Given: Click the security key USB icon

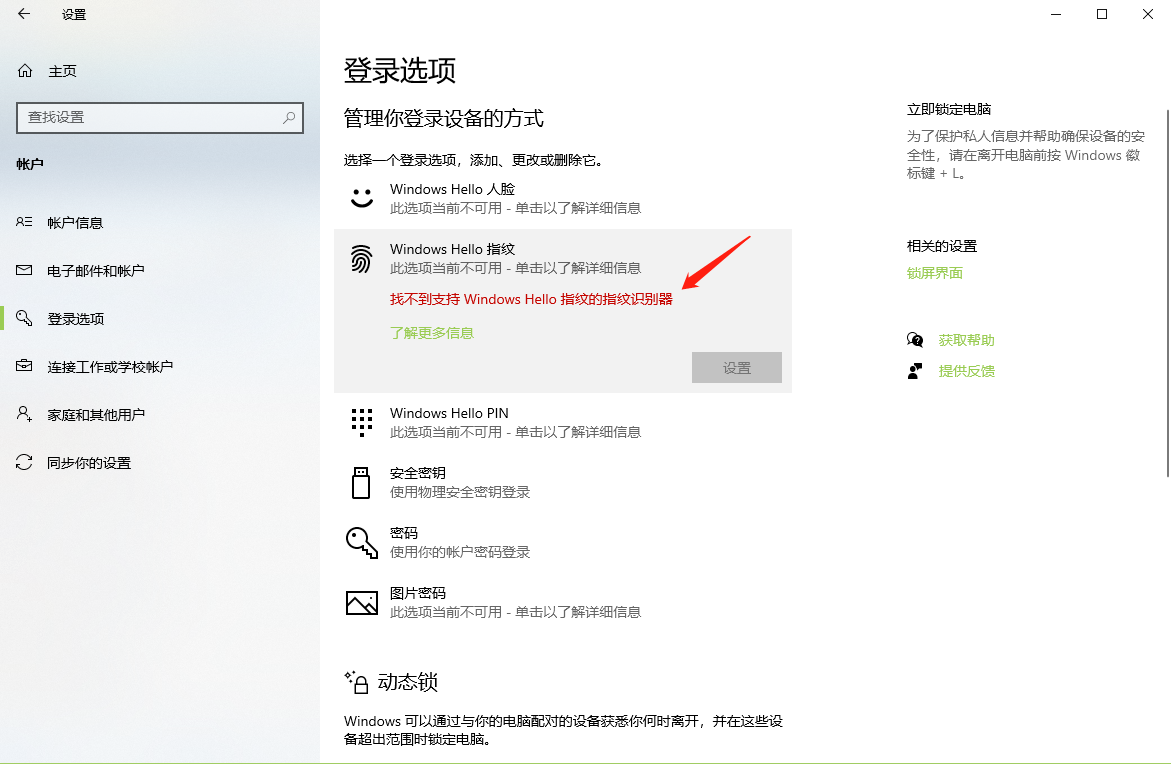Looking at the screenshot, I should coord(361,482).
